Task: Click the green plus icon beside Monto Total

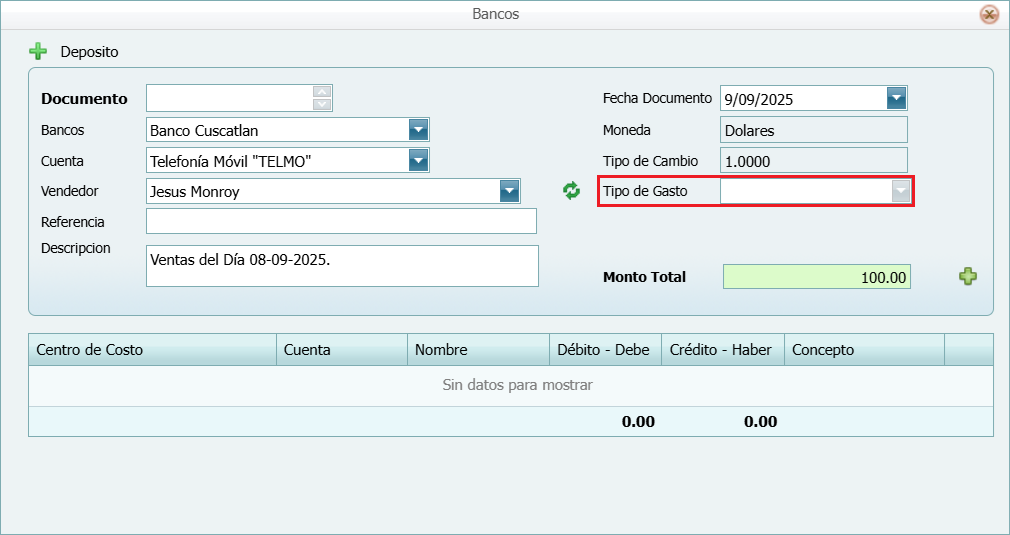Action: point(968,277)
